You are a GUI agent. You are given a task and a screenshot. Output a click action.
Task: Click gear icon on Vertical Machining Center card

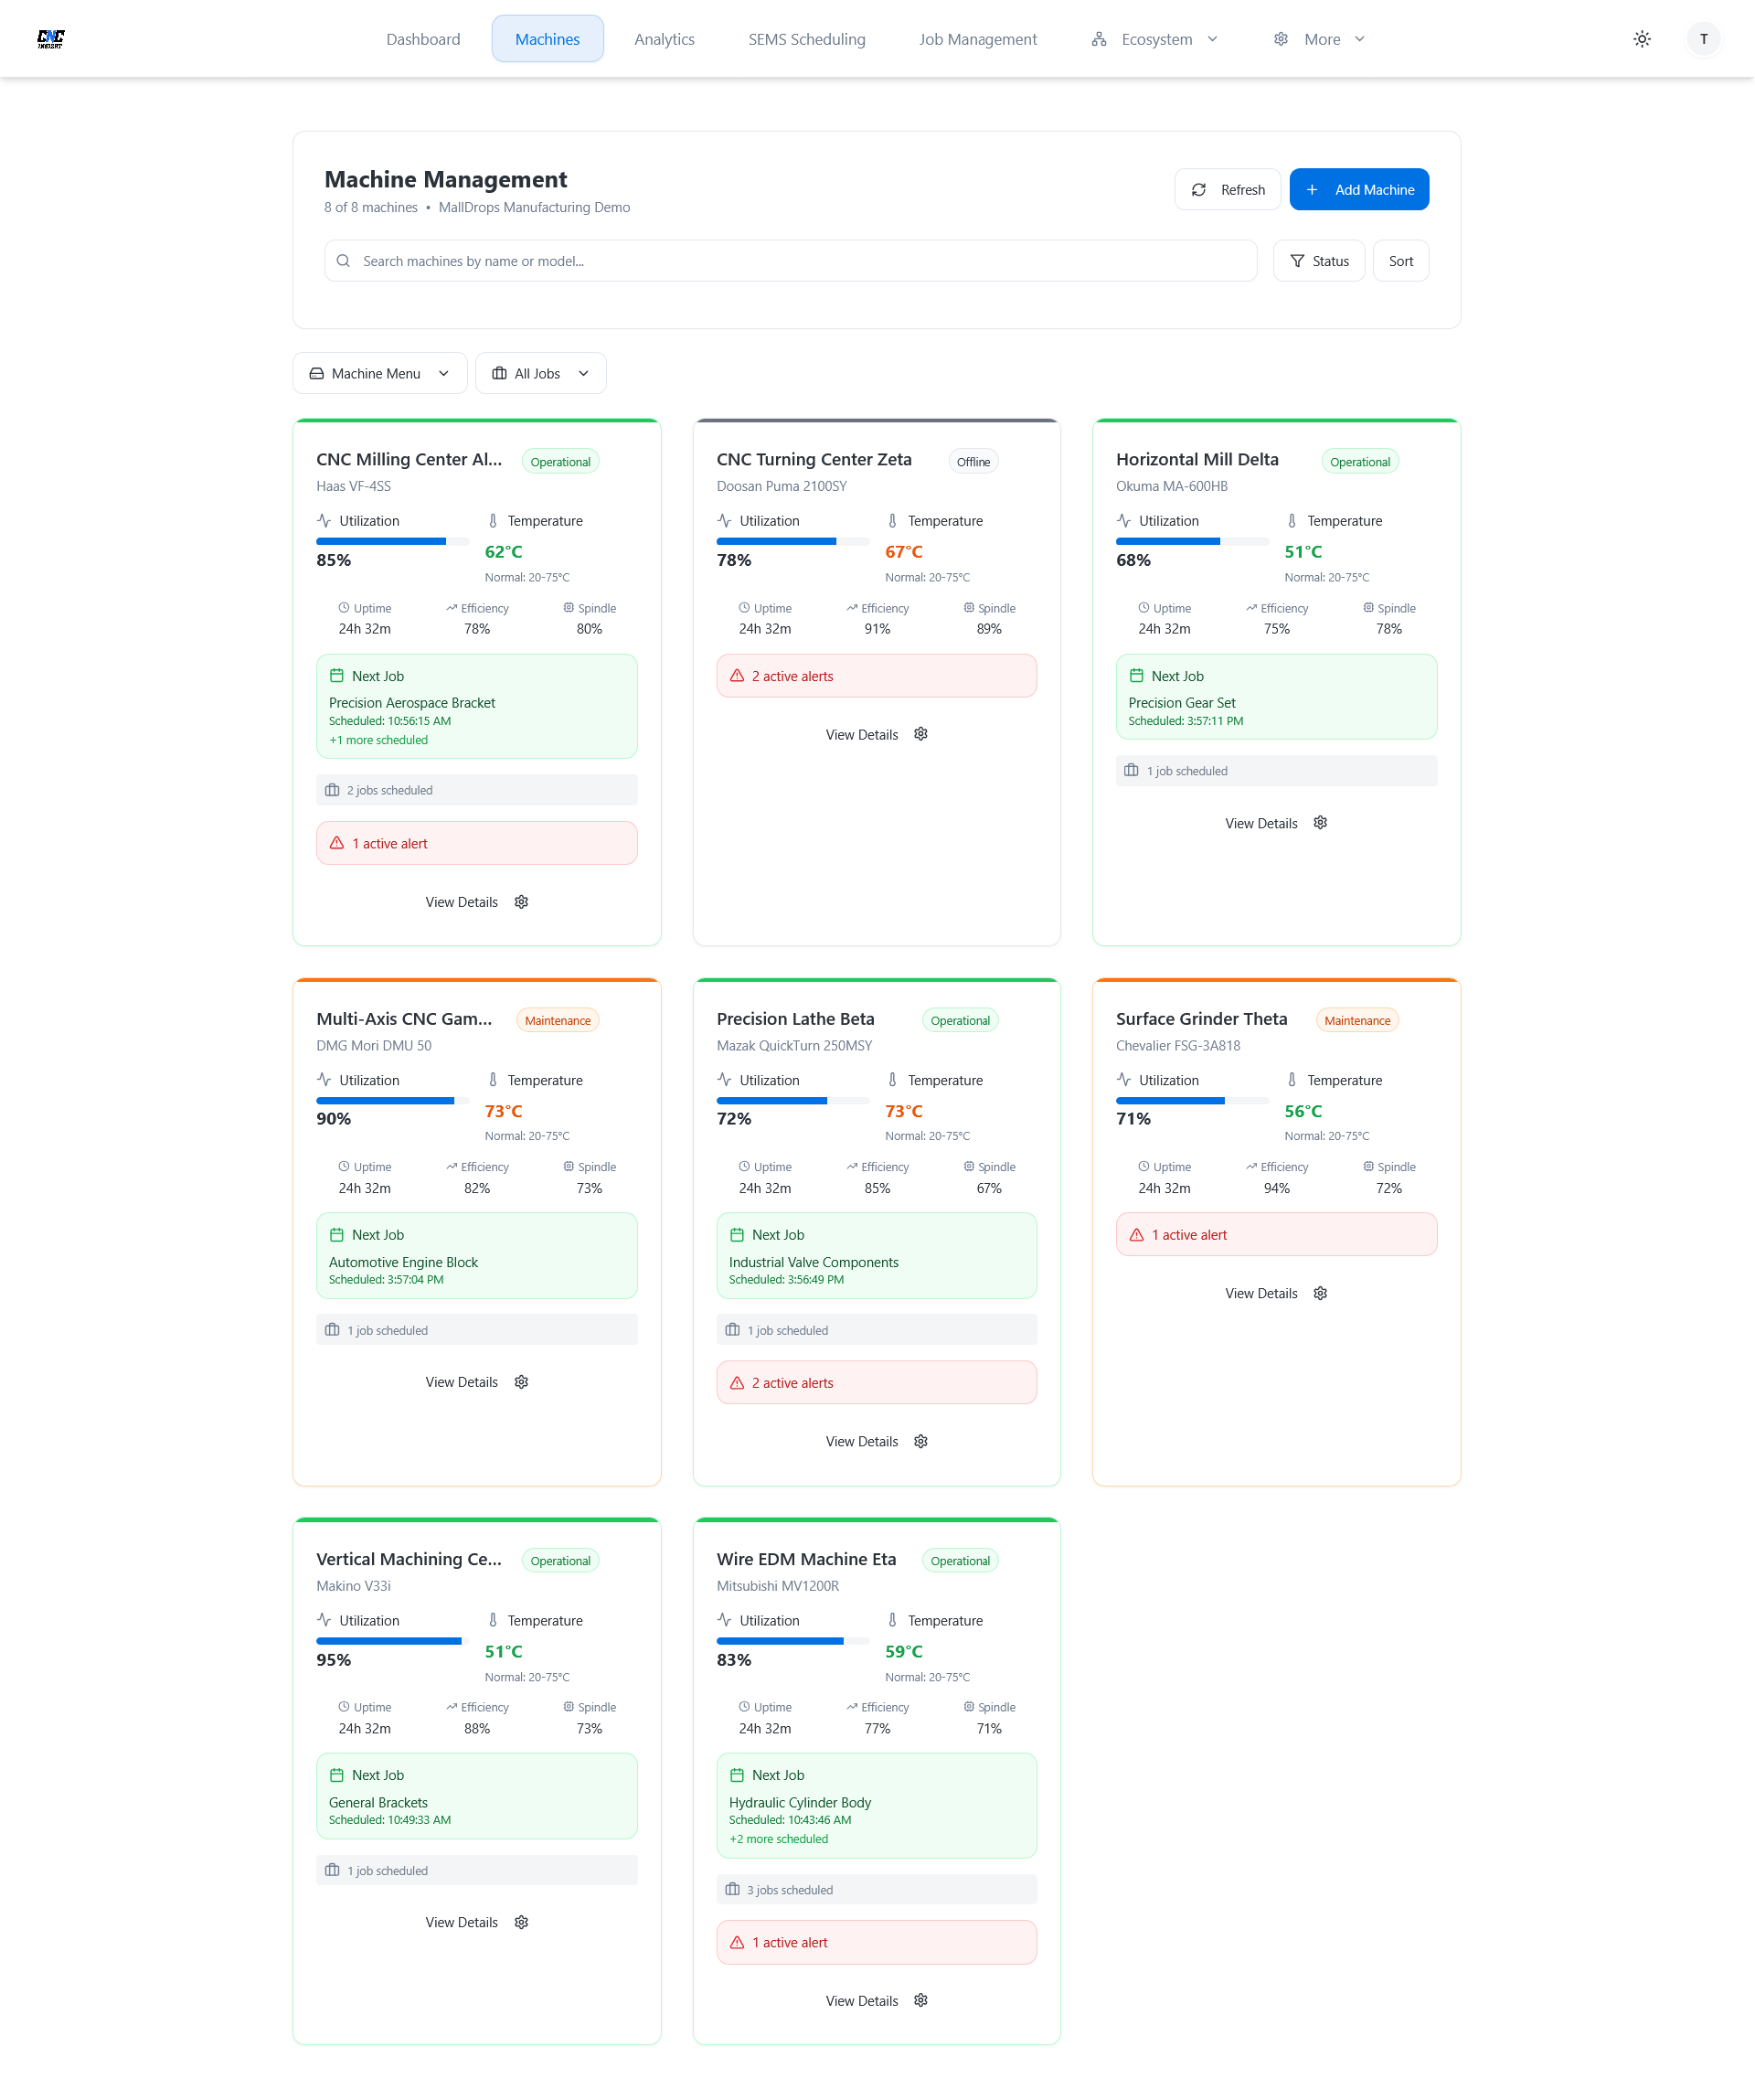pyautogui.click(x=521, y=1922)
